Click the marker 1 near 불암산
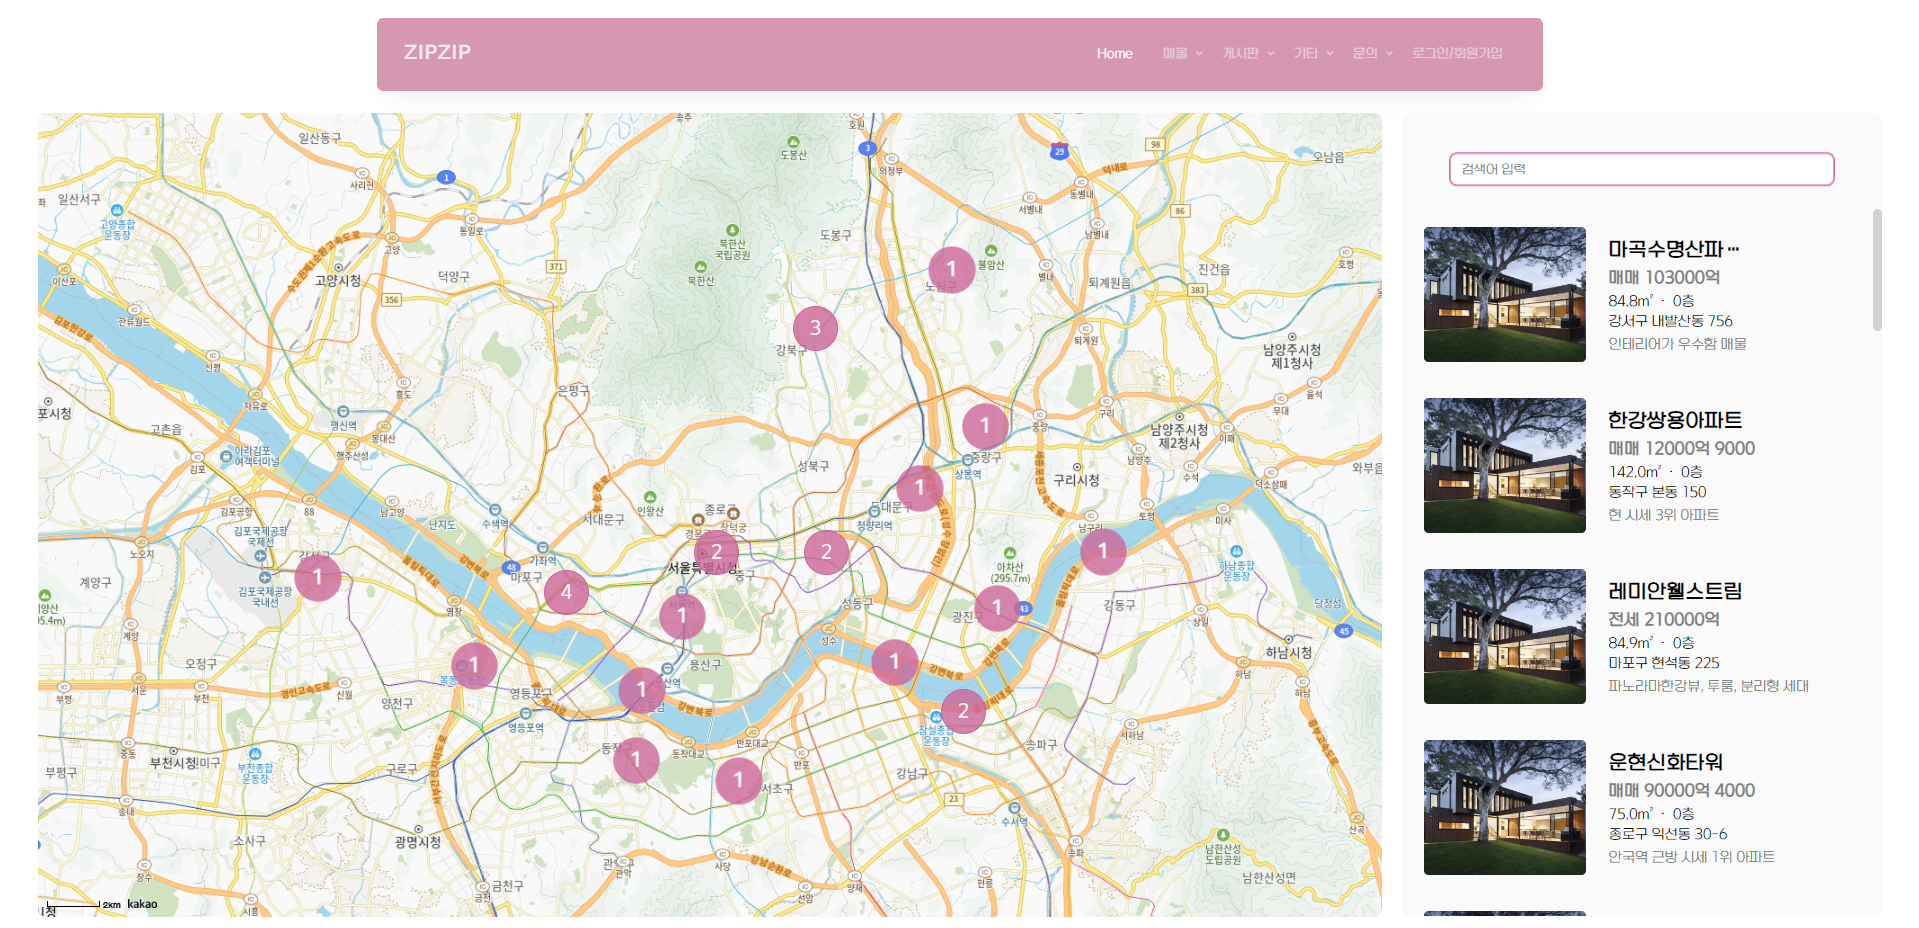The height and width of the screenshot is (928, 1919). point(951,269)
